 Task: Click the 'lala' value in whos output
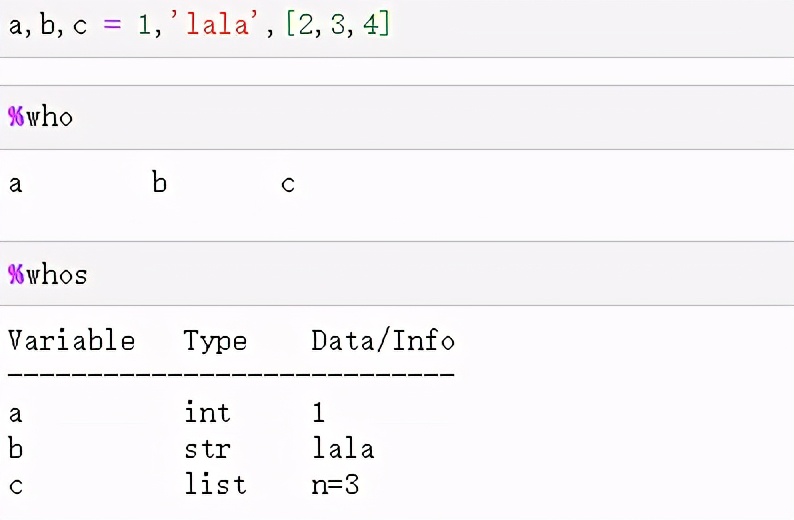point(343,448)
